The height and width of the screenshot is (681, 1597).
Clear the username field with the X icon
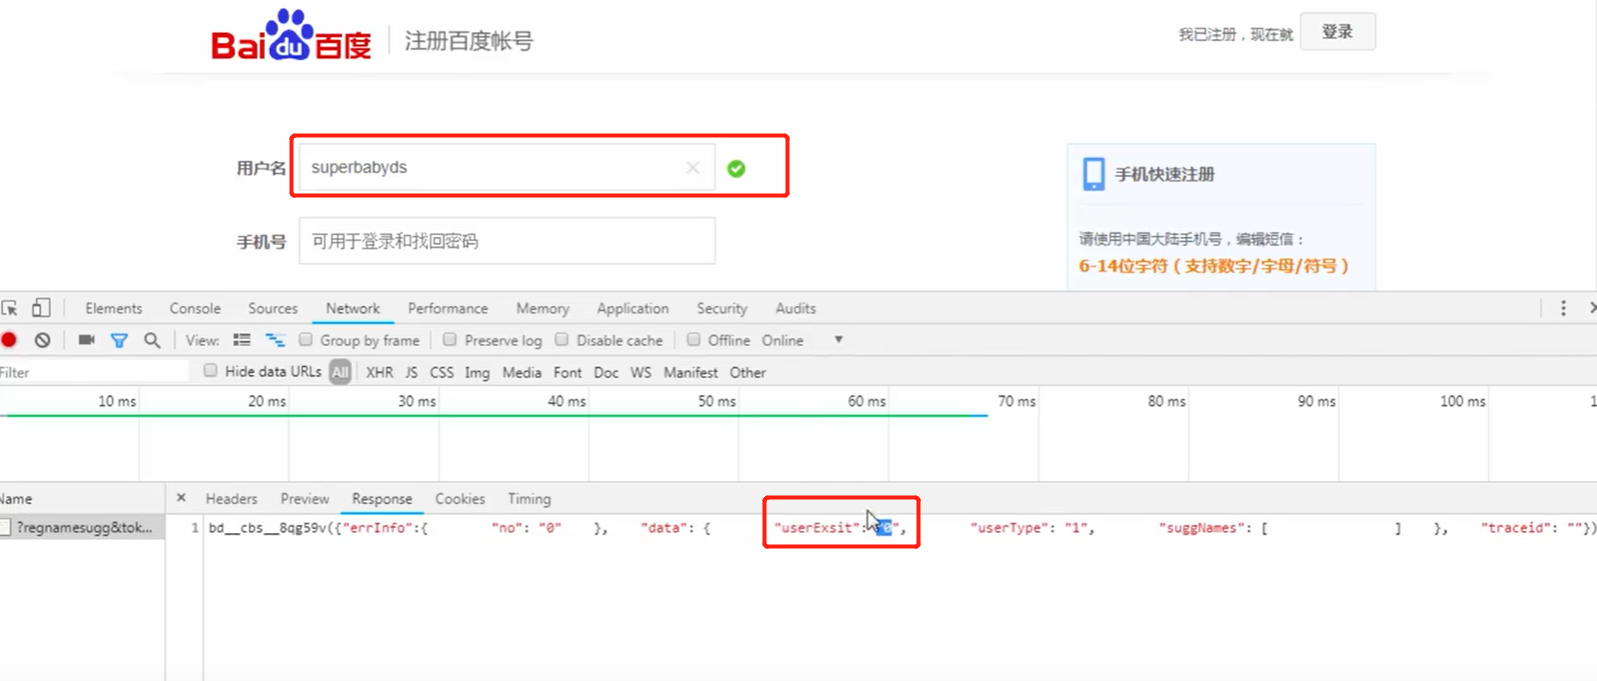tap(692, 168)
